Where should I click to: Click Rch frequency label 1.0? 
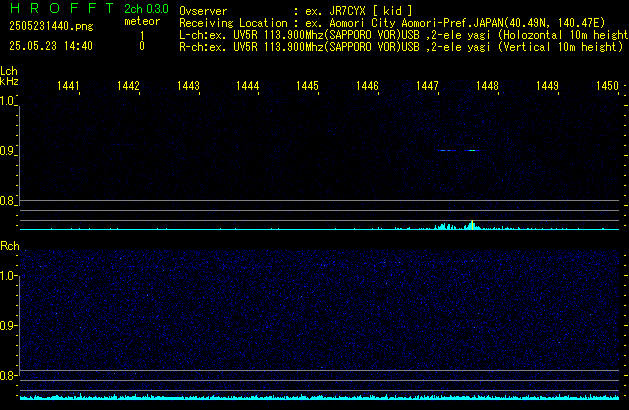point(7,276)
